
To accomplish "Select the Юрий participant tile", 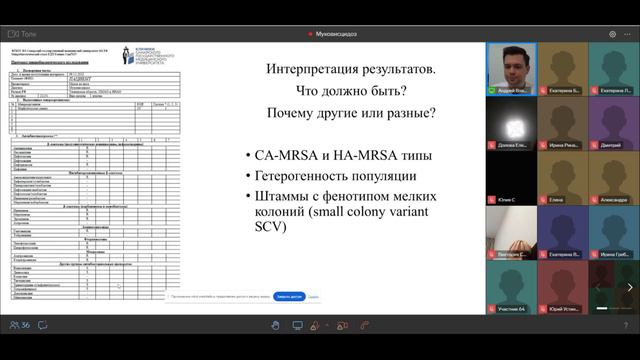I will (563, 287).
